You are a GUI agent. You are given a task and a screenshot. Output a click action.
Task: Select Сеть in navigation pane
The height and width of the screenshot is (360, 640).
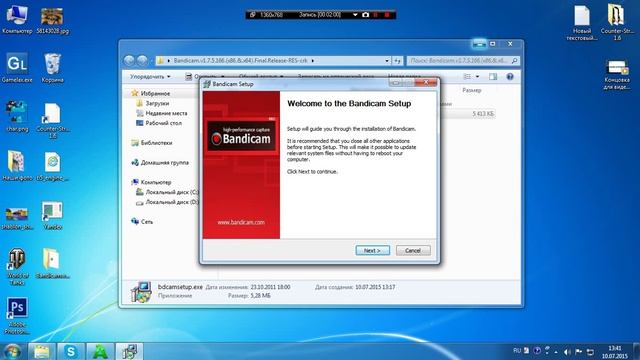147,222
